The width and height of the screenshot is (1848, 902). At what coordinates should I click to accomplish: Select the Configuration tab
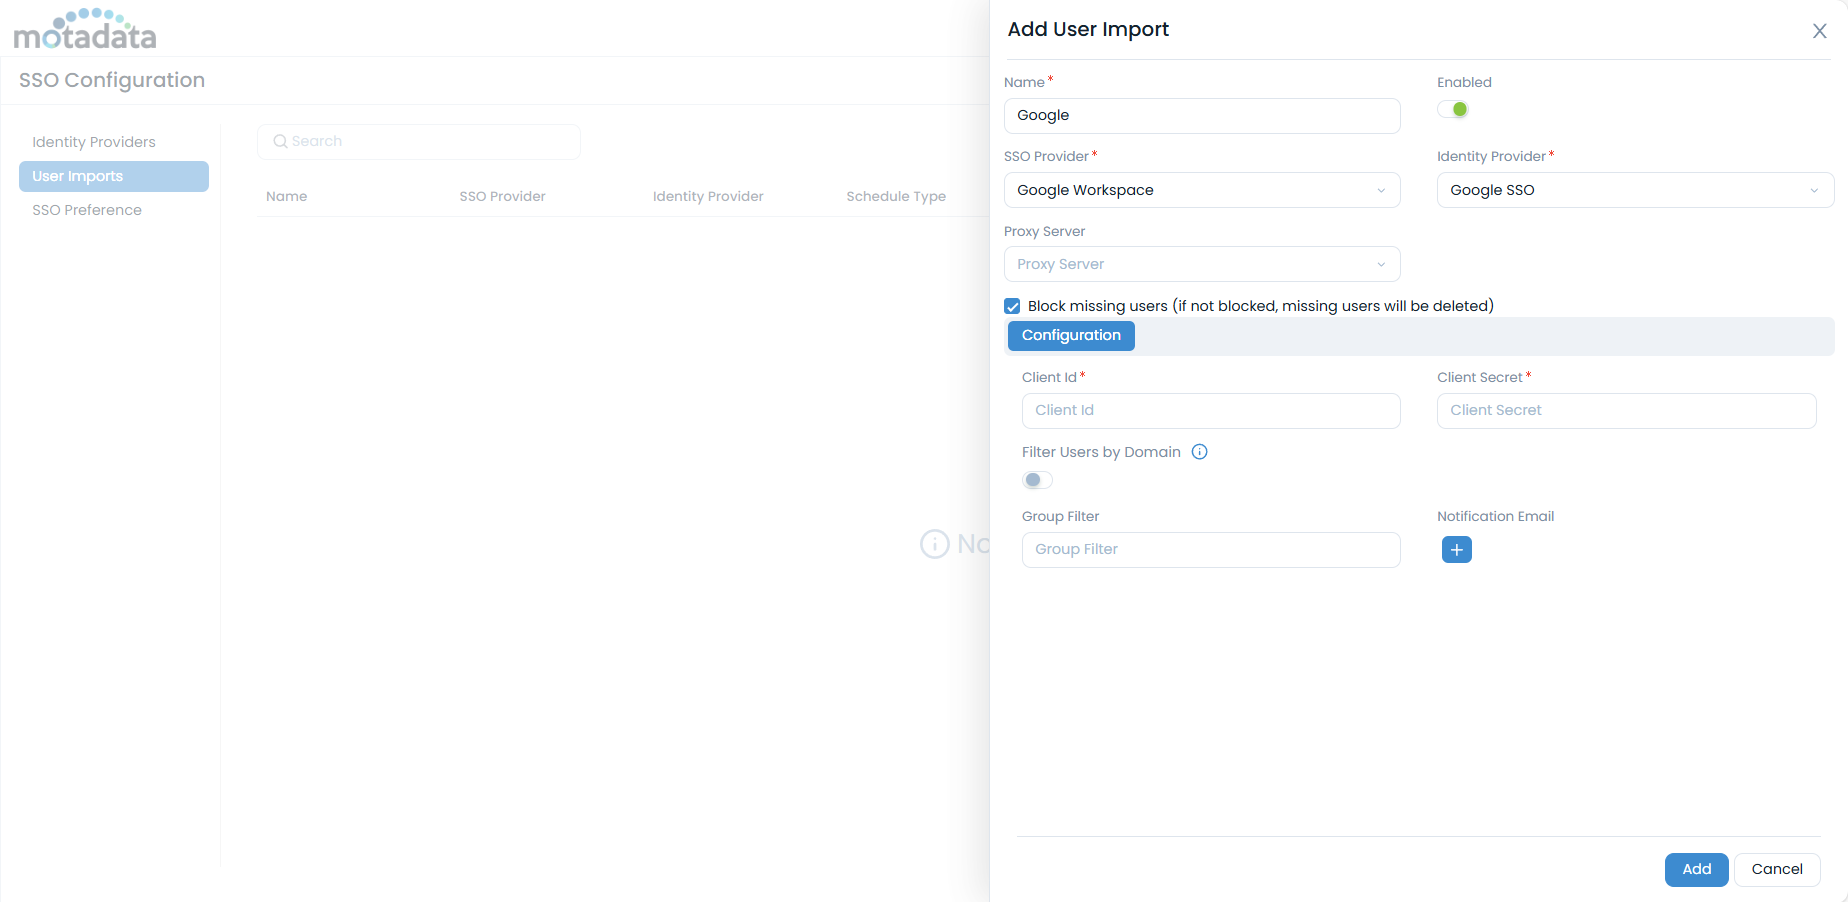(x=1070, y=336)
